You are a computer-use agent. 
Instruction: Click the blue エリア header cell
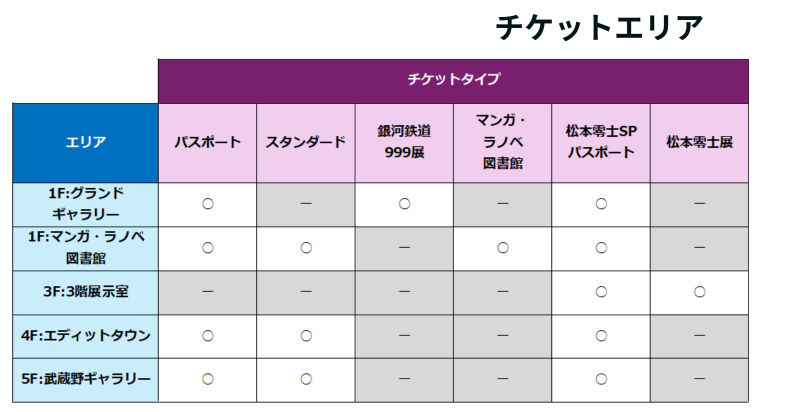tap(85, 143)
